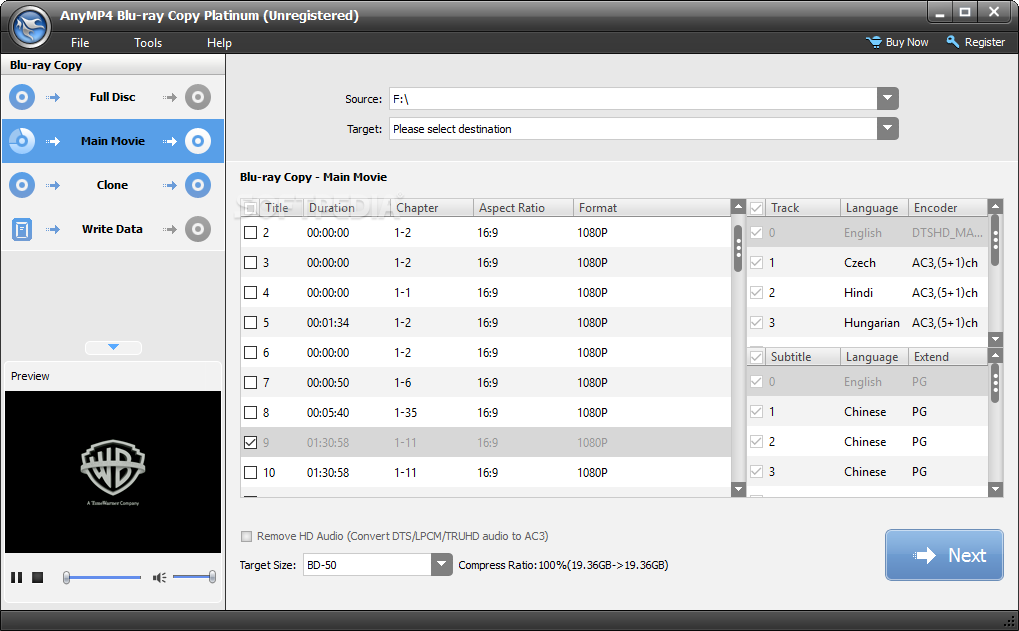Check title 8 checkbox

250,413
